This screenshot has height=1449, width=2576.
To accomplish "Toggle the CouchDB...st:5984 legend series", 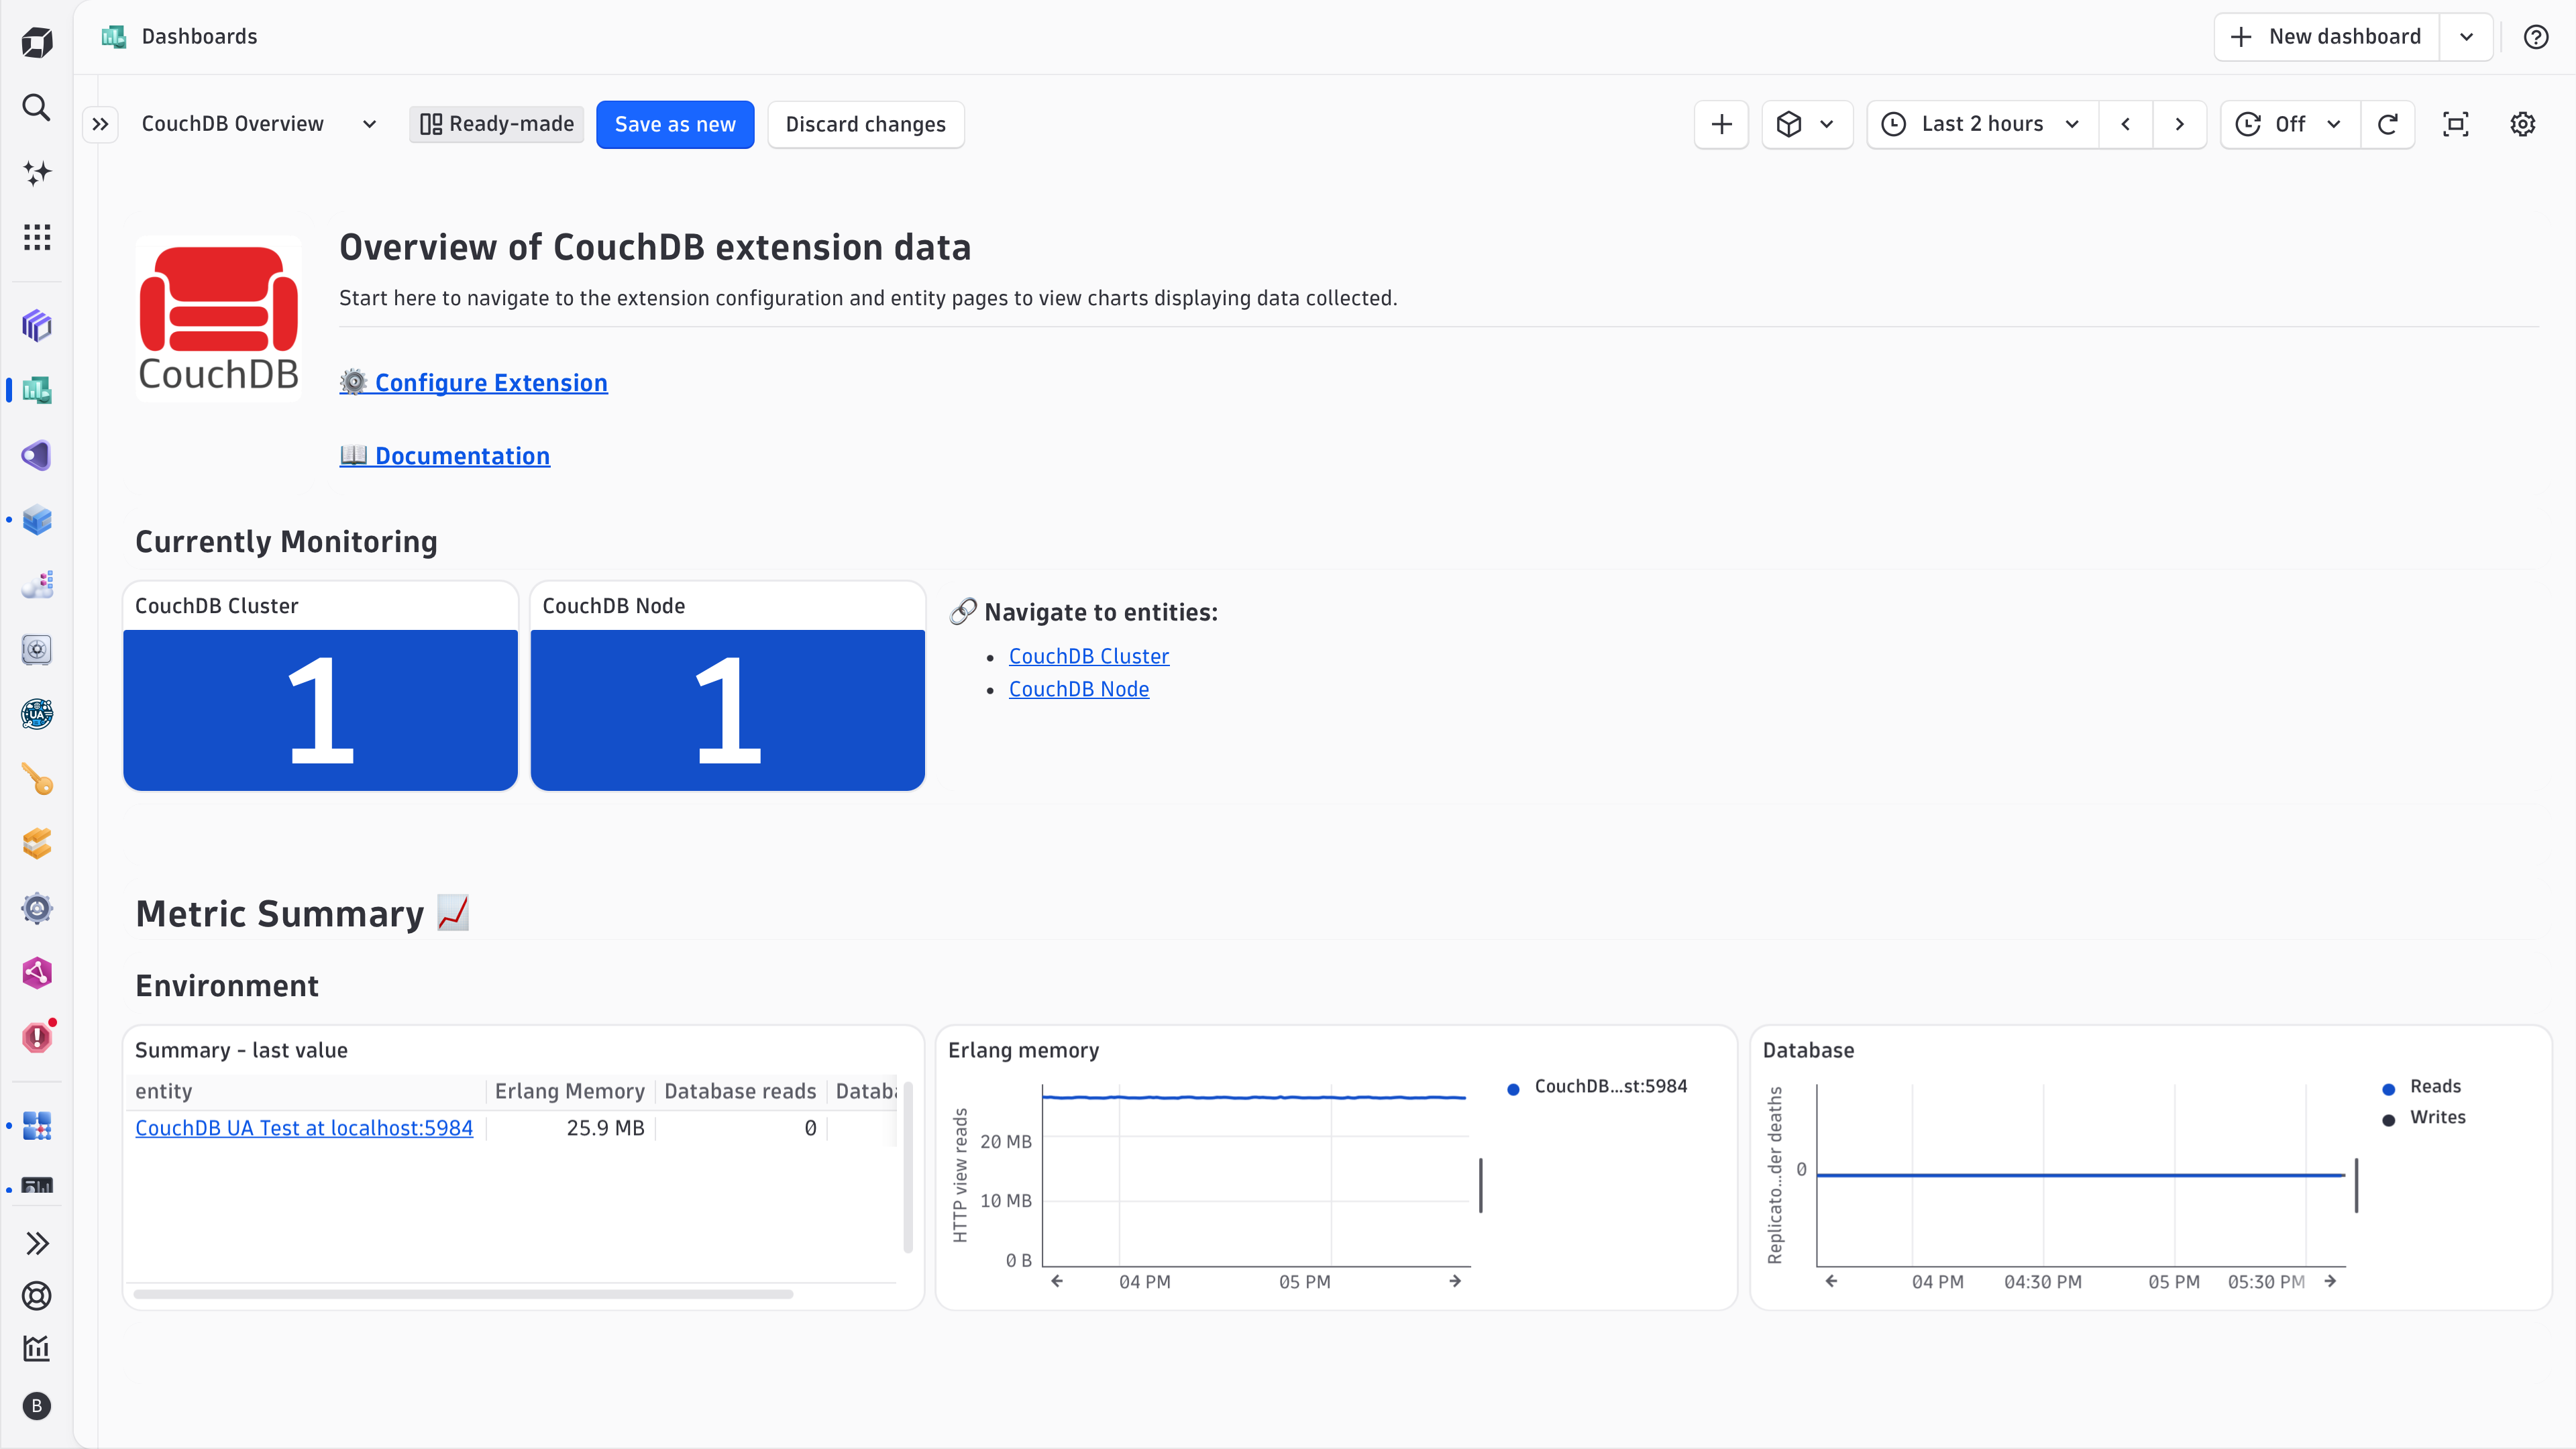I will pyautogui.click(x=1598, y=1087).
